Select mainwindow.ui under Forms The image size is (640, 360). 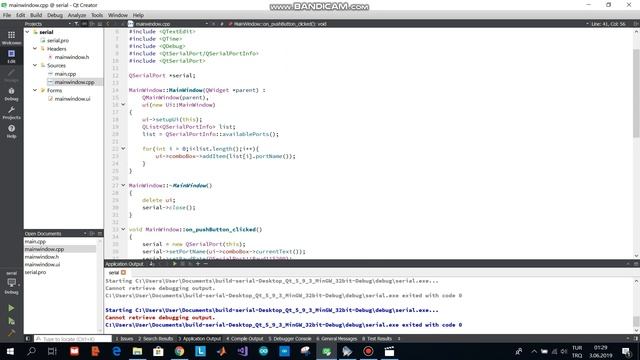point(73,99)
